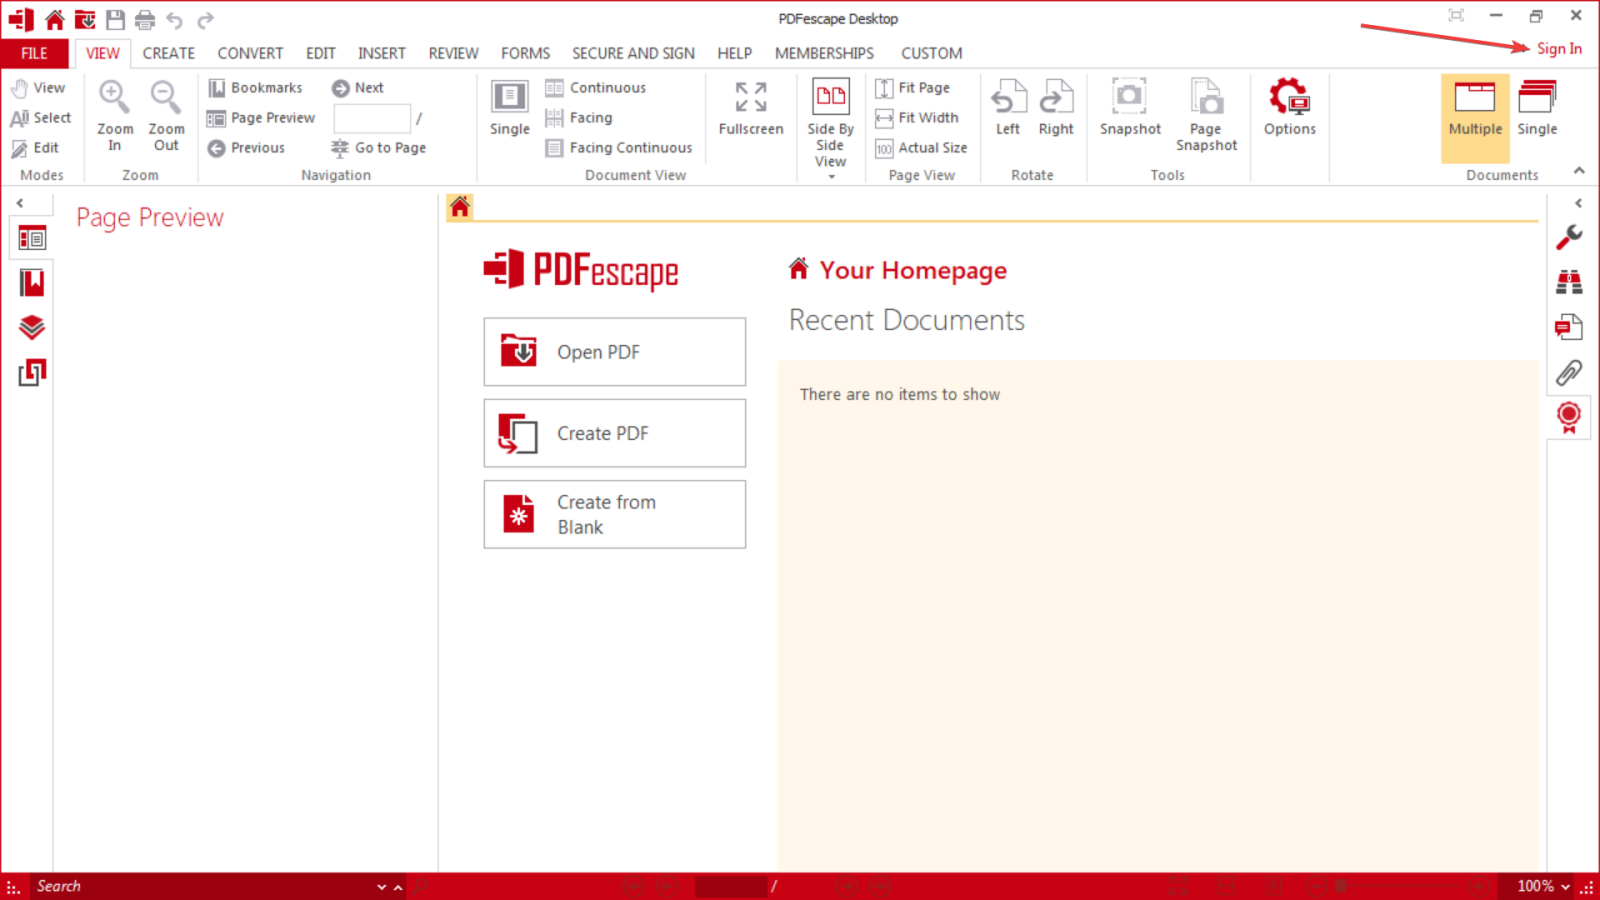Open the bottom left sidebar panel icon

[32, 373]
